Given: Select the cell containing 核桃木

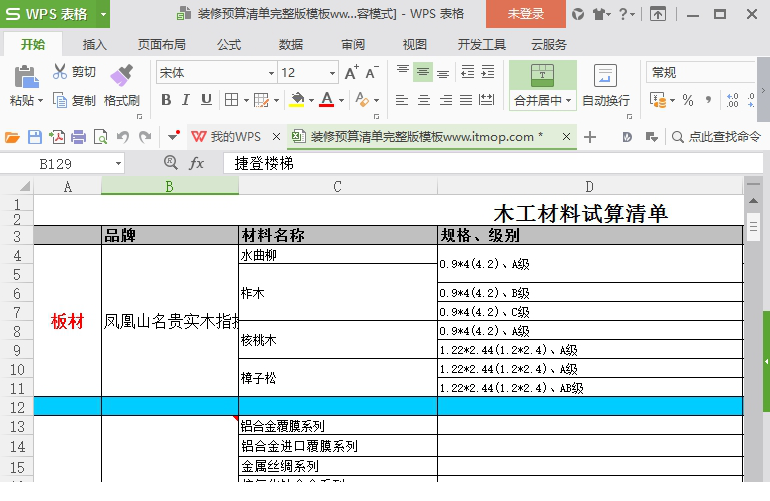Looking at the screenshot, I should [338, 340].
